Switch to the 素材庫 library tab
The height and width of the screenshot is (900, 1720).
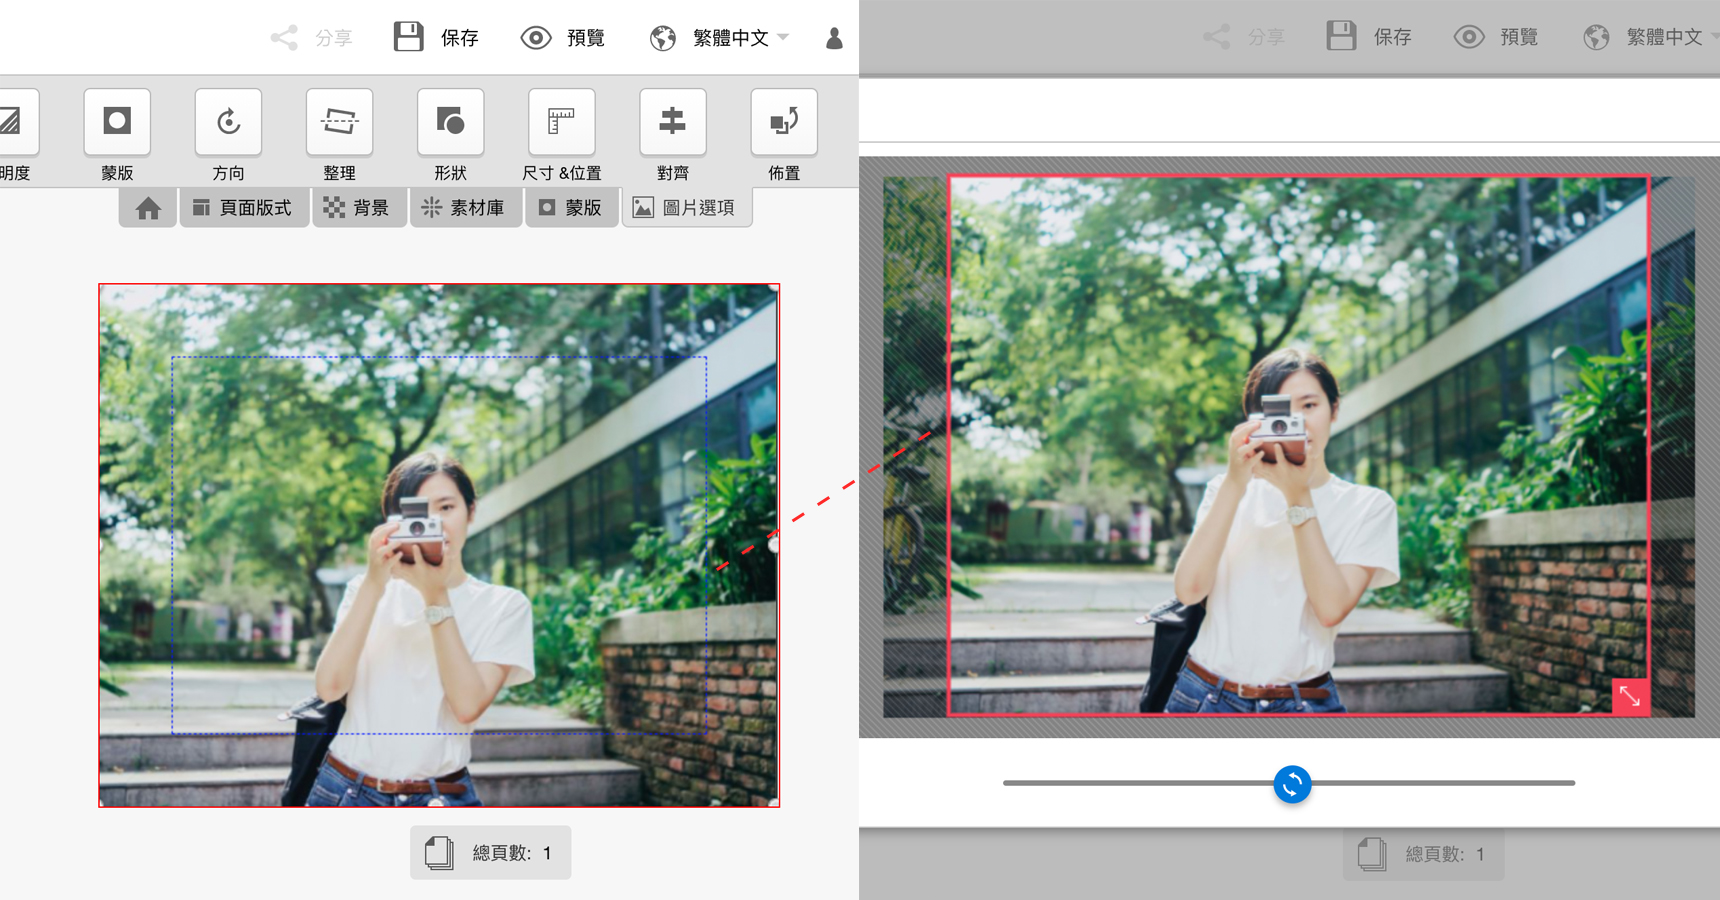click(464, 208)
